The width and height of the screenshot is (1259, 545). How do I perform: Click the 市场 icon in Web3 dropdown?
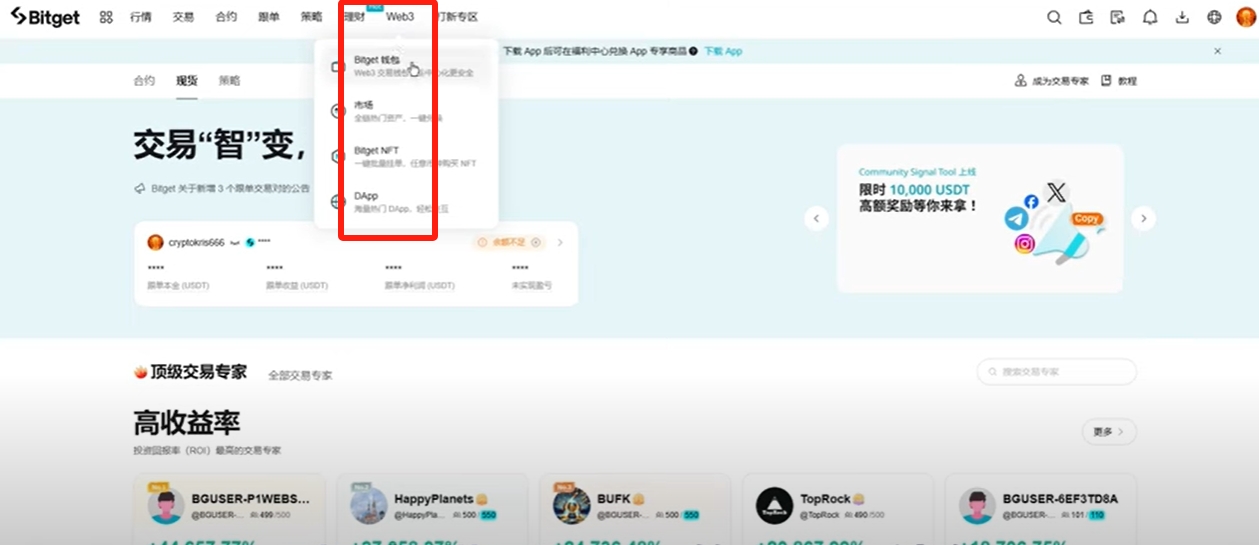[337, 111]
